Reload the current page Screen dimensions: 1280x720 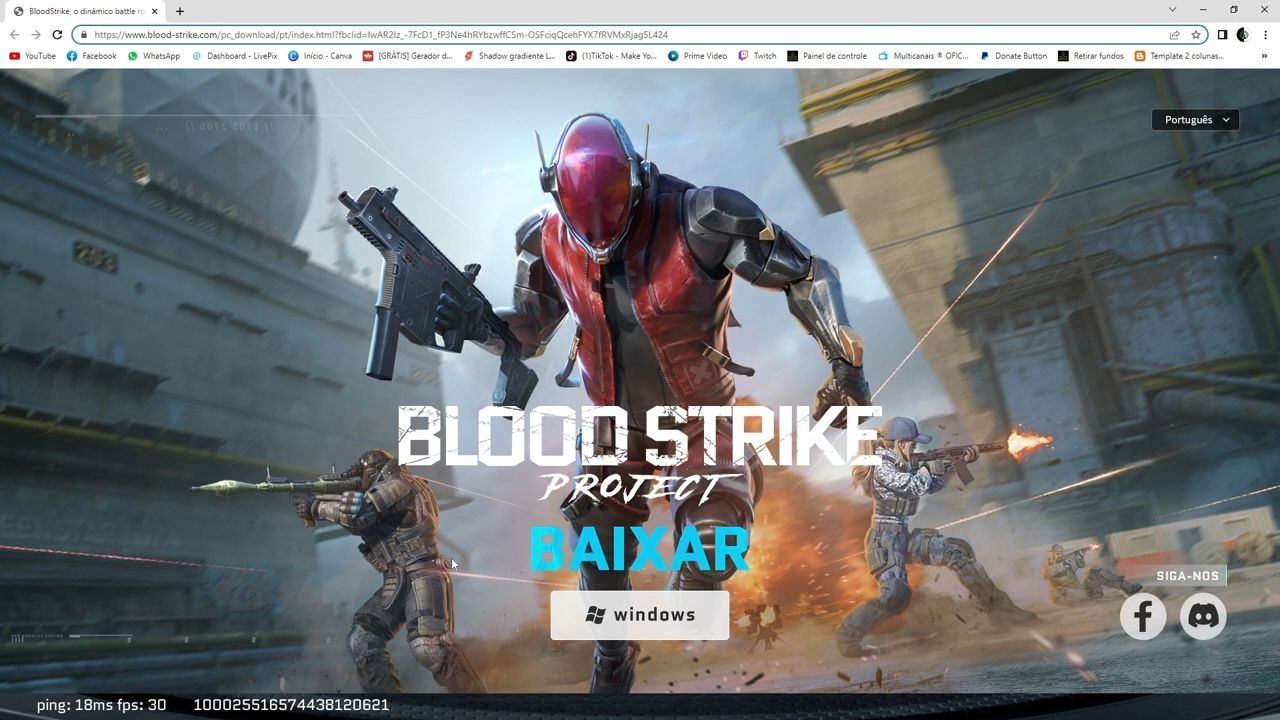[x=57, y=35]
